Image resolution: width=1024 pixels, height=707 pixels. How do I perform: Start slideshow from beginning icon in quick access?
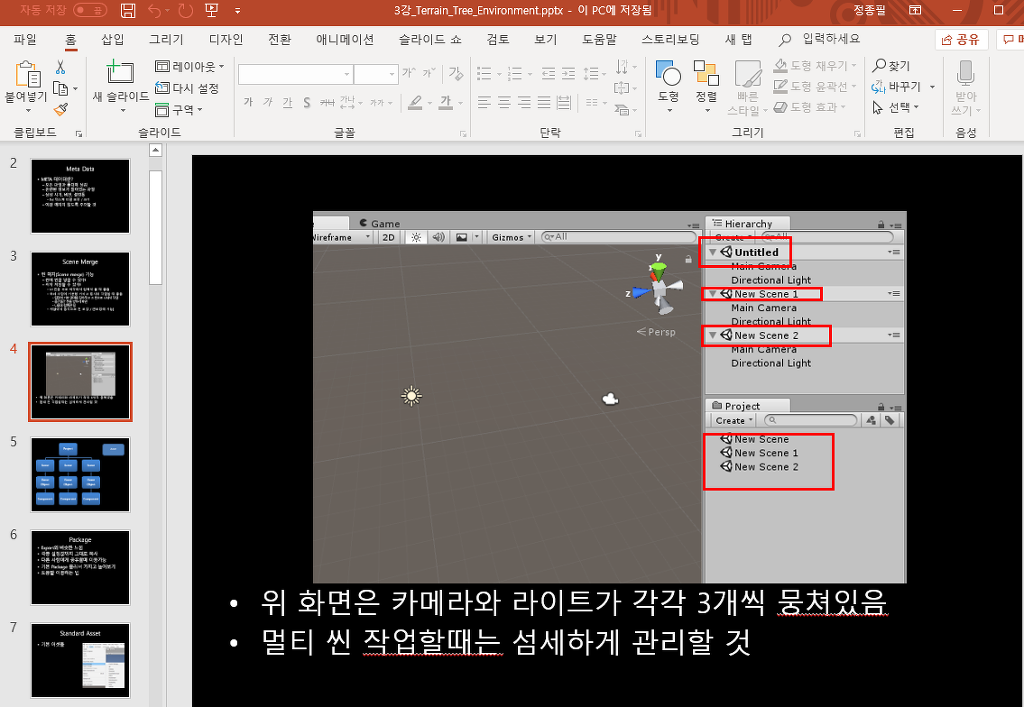(x=211, y=11)
